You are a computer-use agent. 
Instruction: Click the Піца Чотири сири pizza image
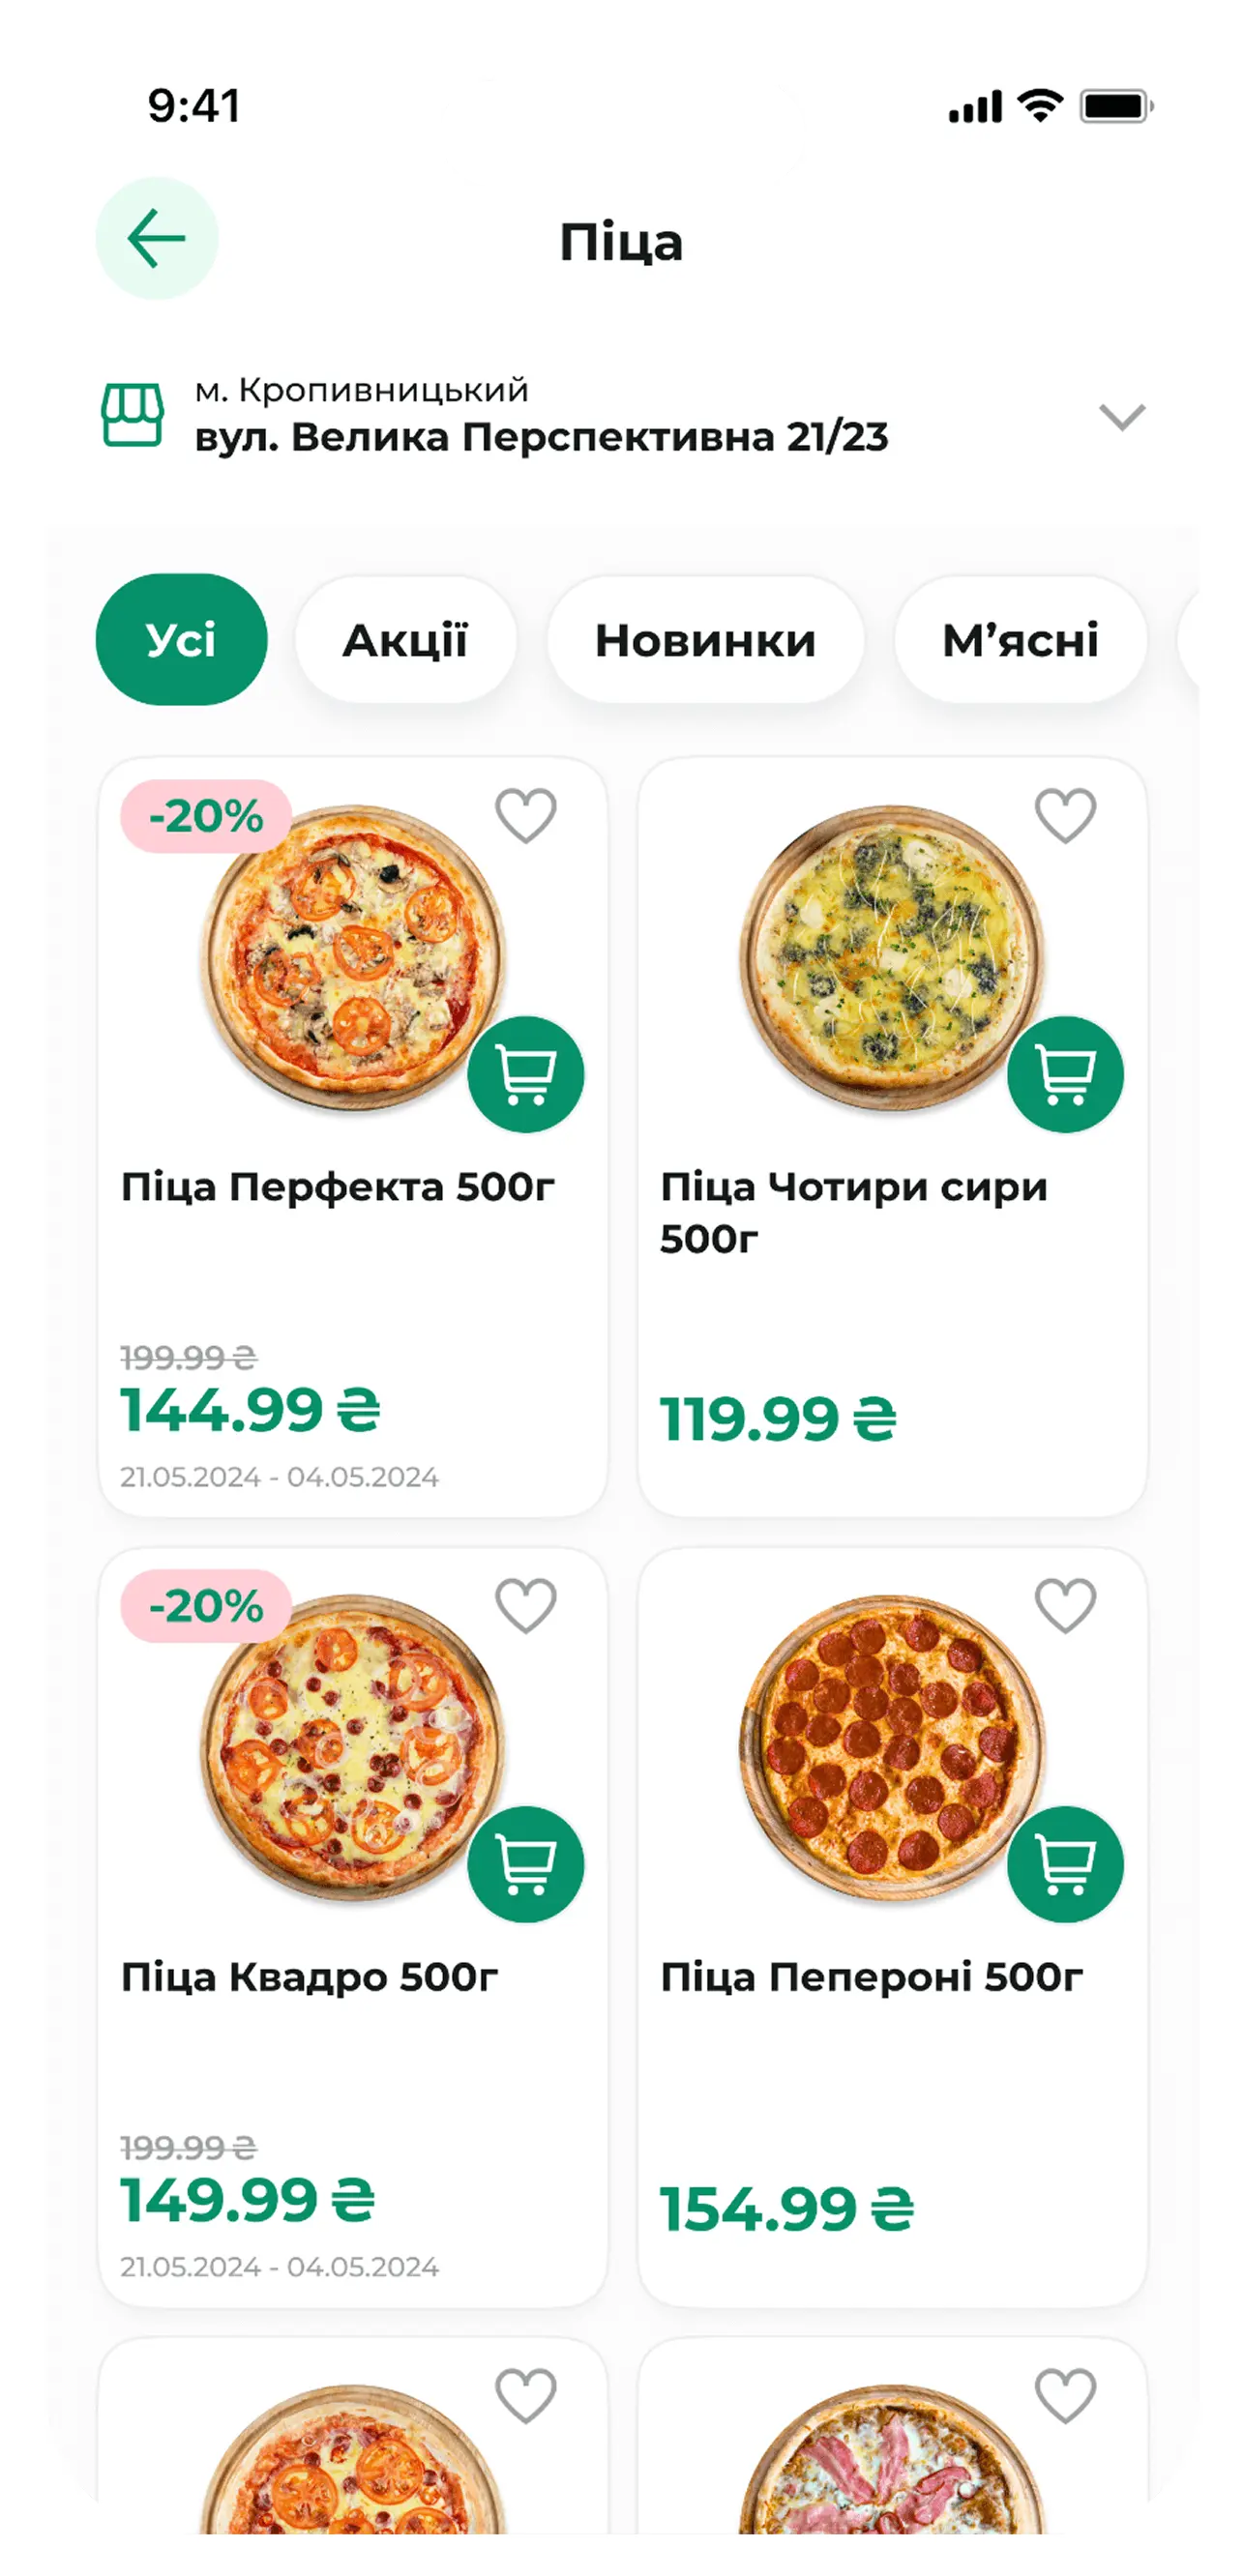tap(890, 957)
